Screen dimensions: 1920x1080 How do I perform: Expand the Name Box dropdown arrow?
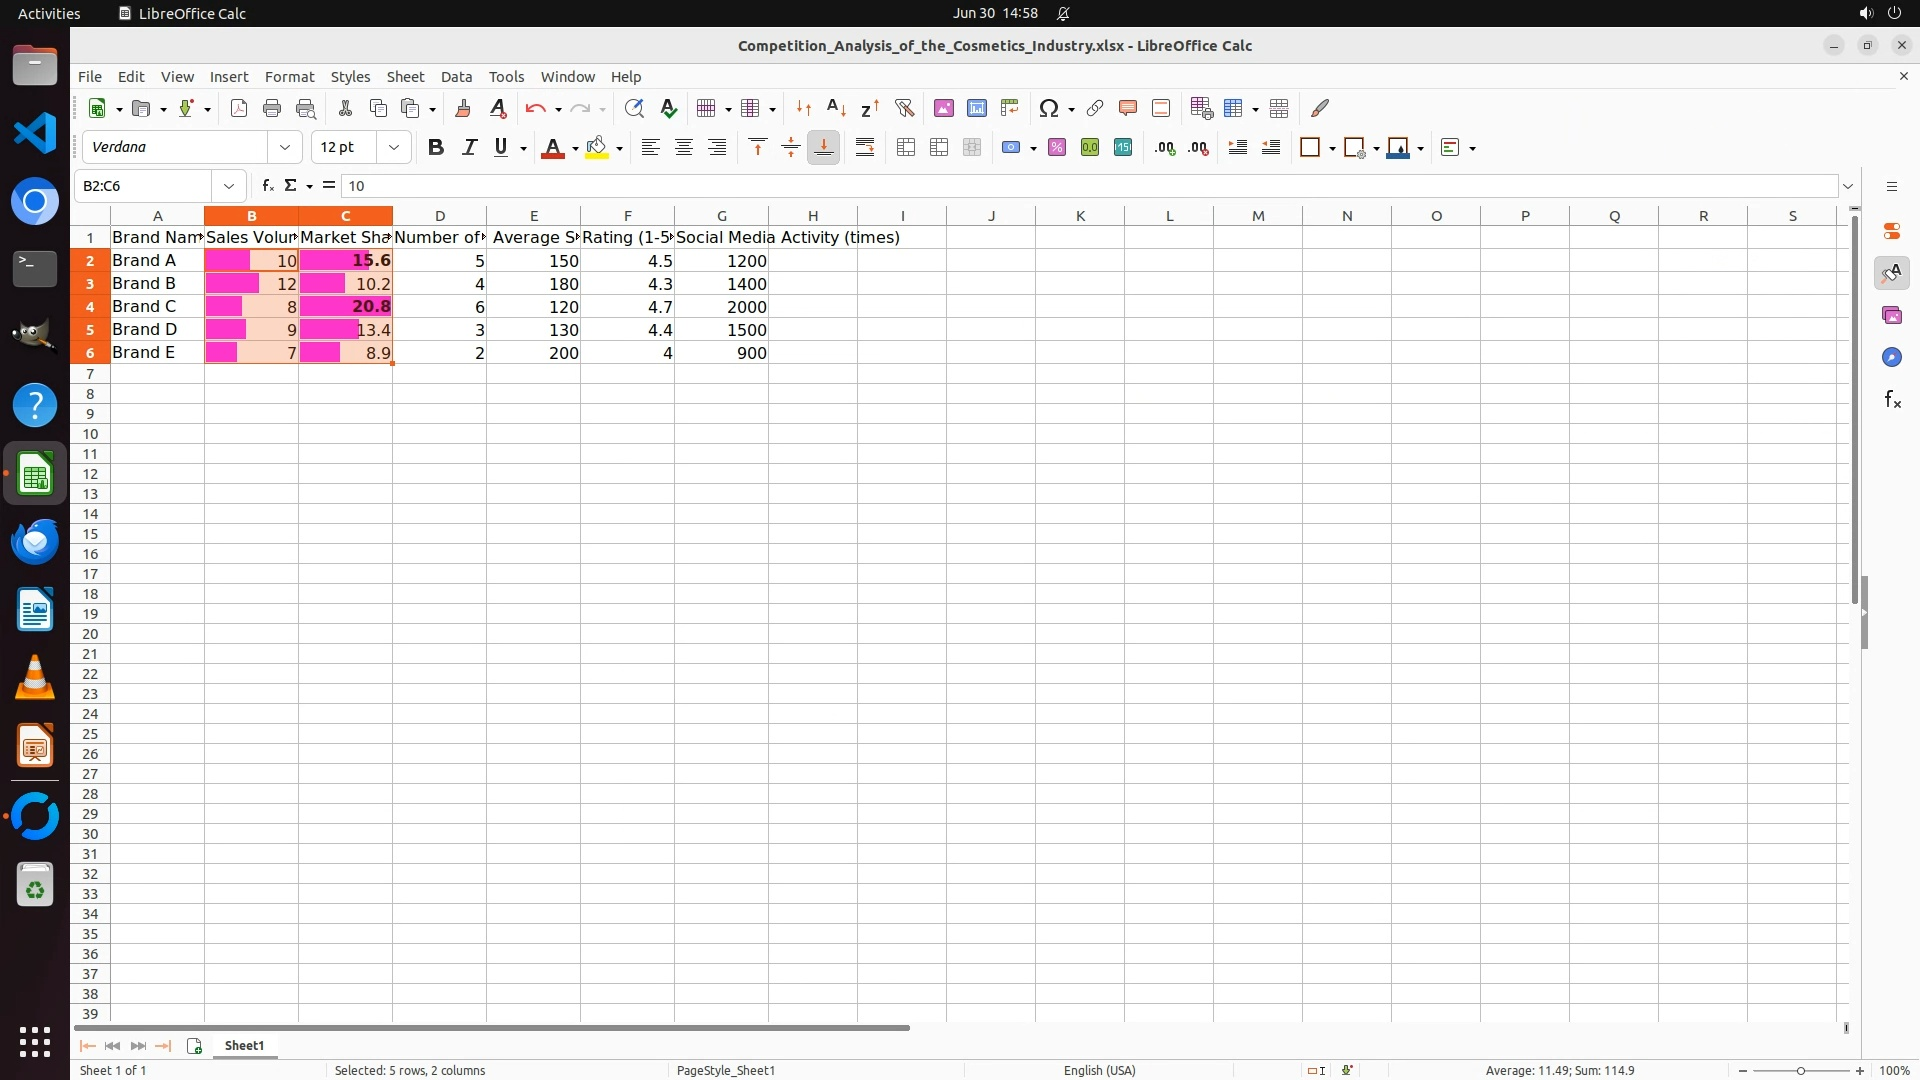click(229, 186)
